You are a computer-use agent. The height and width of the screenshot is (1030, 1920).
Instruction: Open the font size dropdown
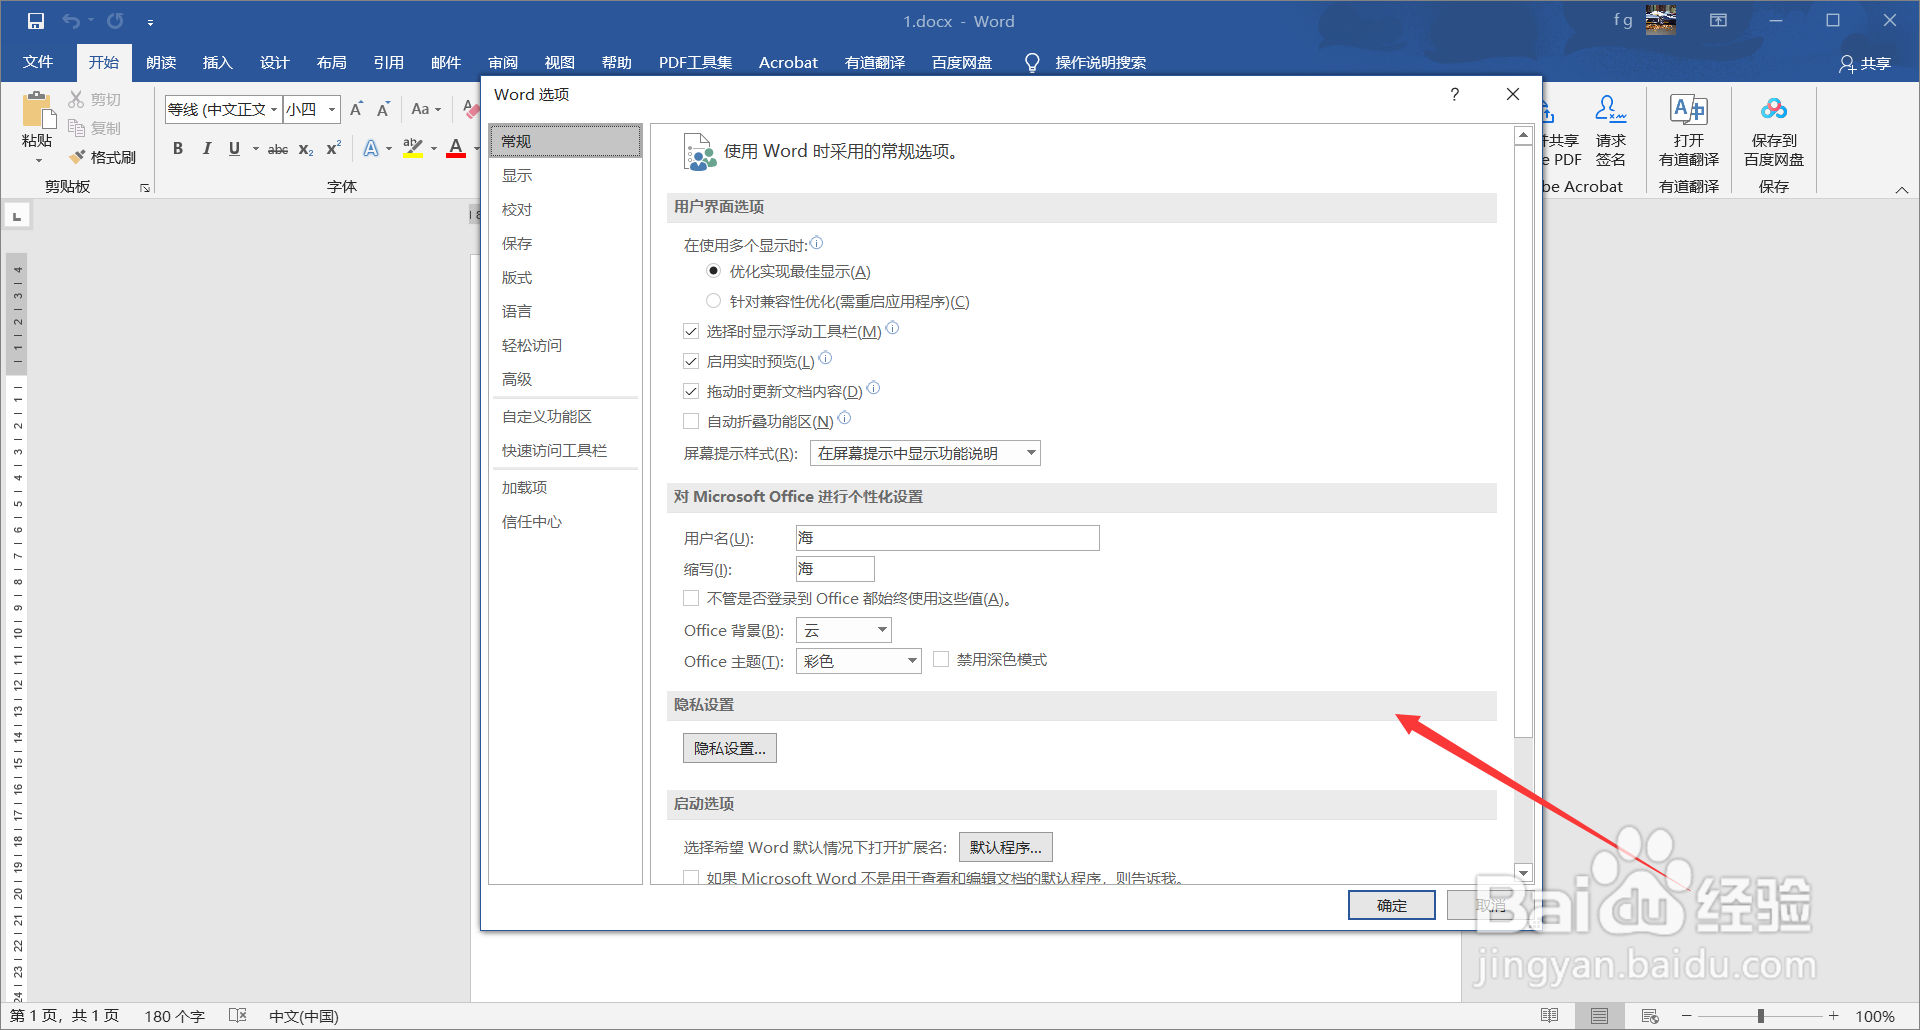pyautogui.click(x=332, y=109)
